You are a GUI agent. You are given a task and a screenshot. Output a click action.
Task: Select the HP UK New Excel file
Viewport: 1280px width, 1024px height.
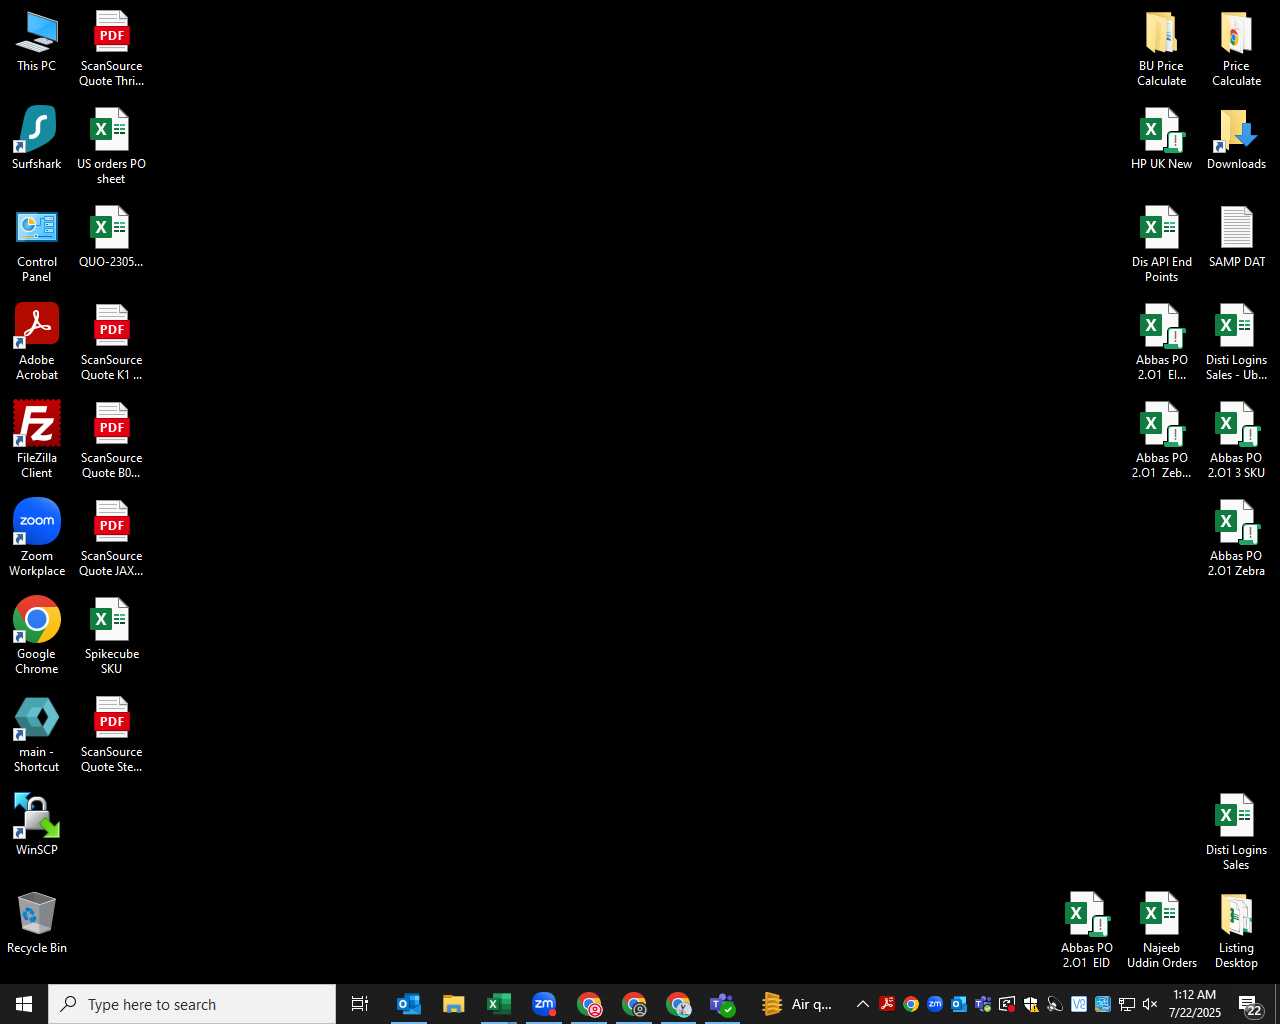pyautogui.click(x=1161, y=139)
